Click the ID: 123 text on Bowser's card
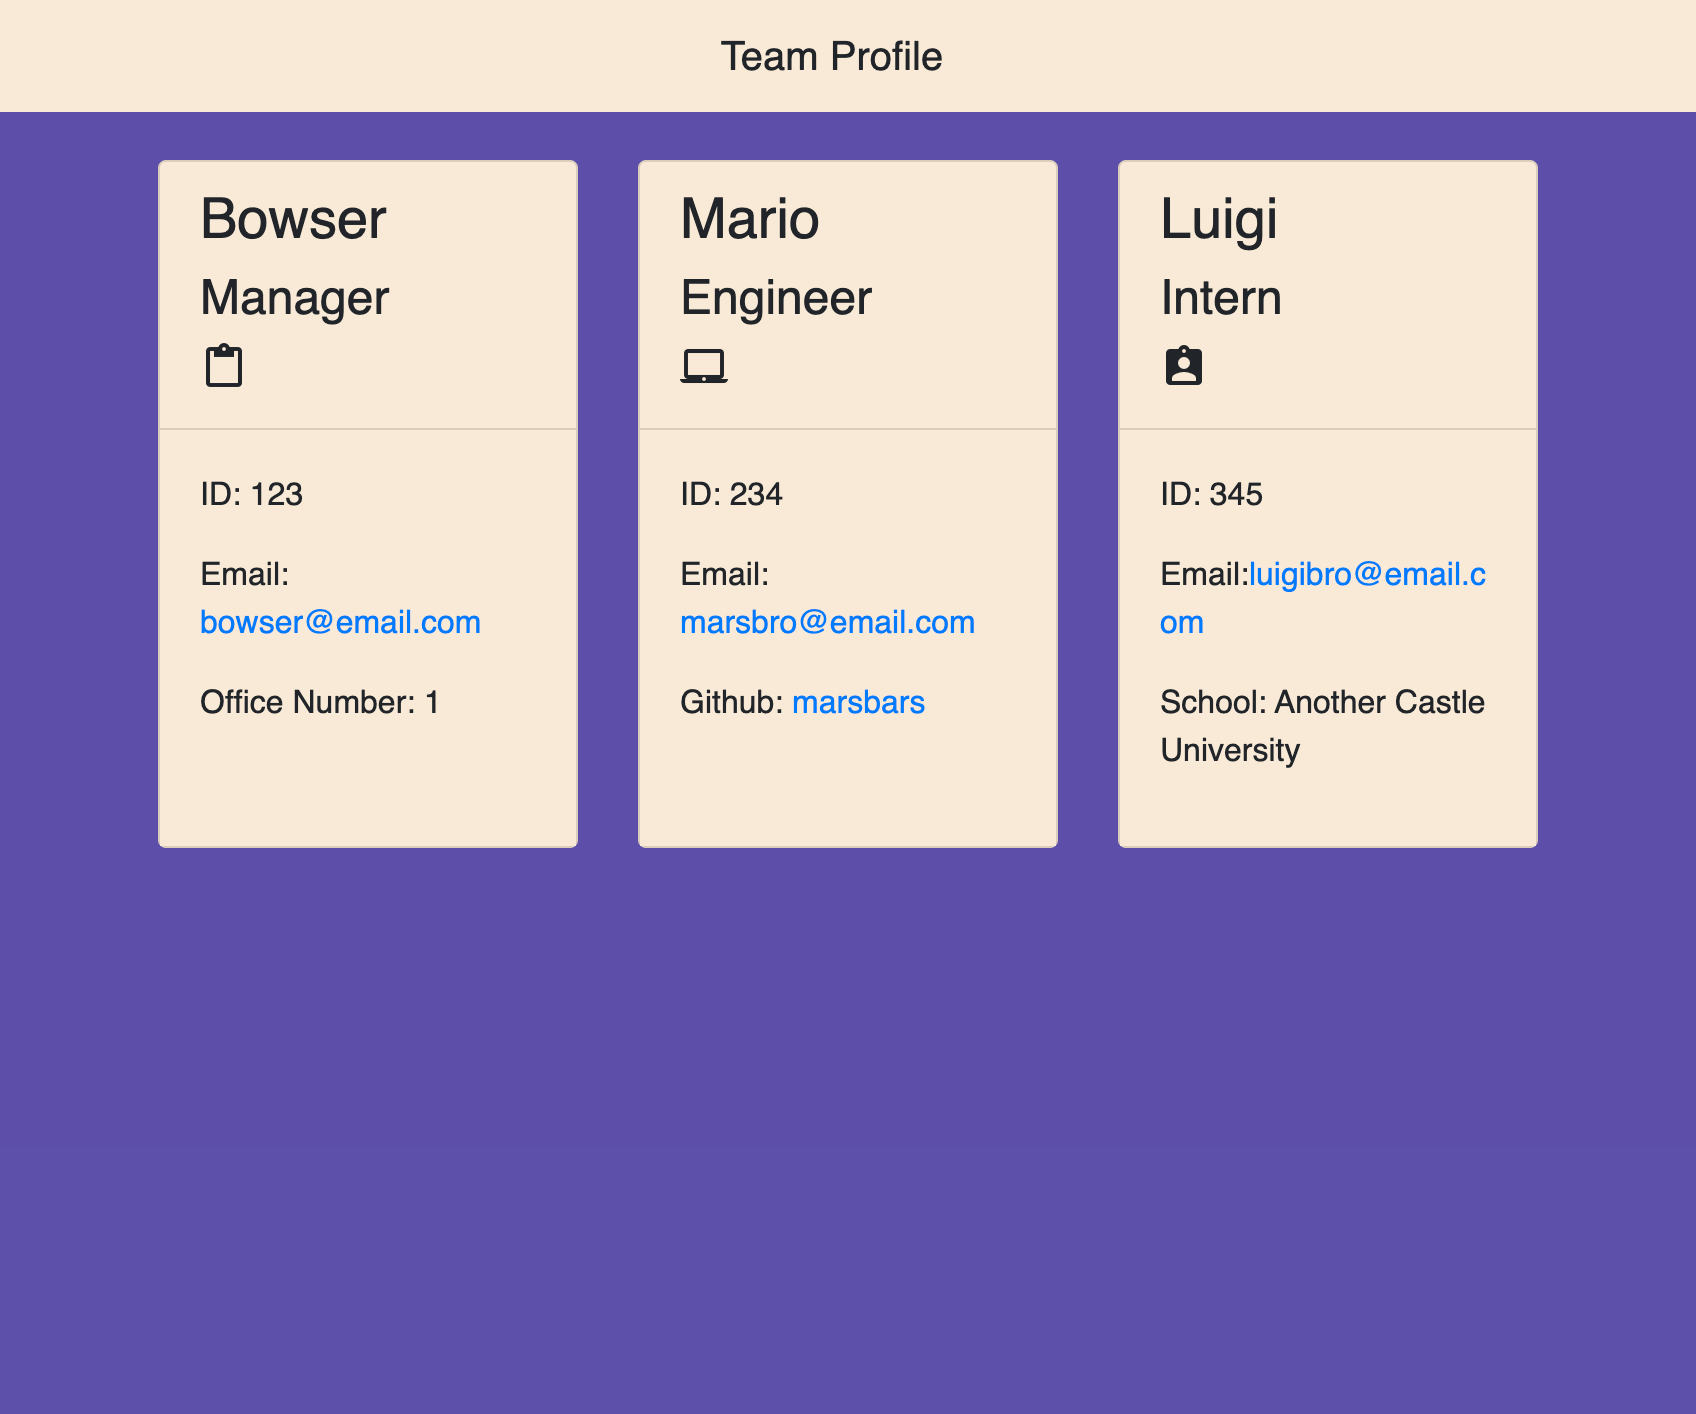This screenshot has width=1696, height=1414. pos(252,494)
